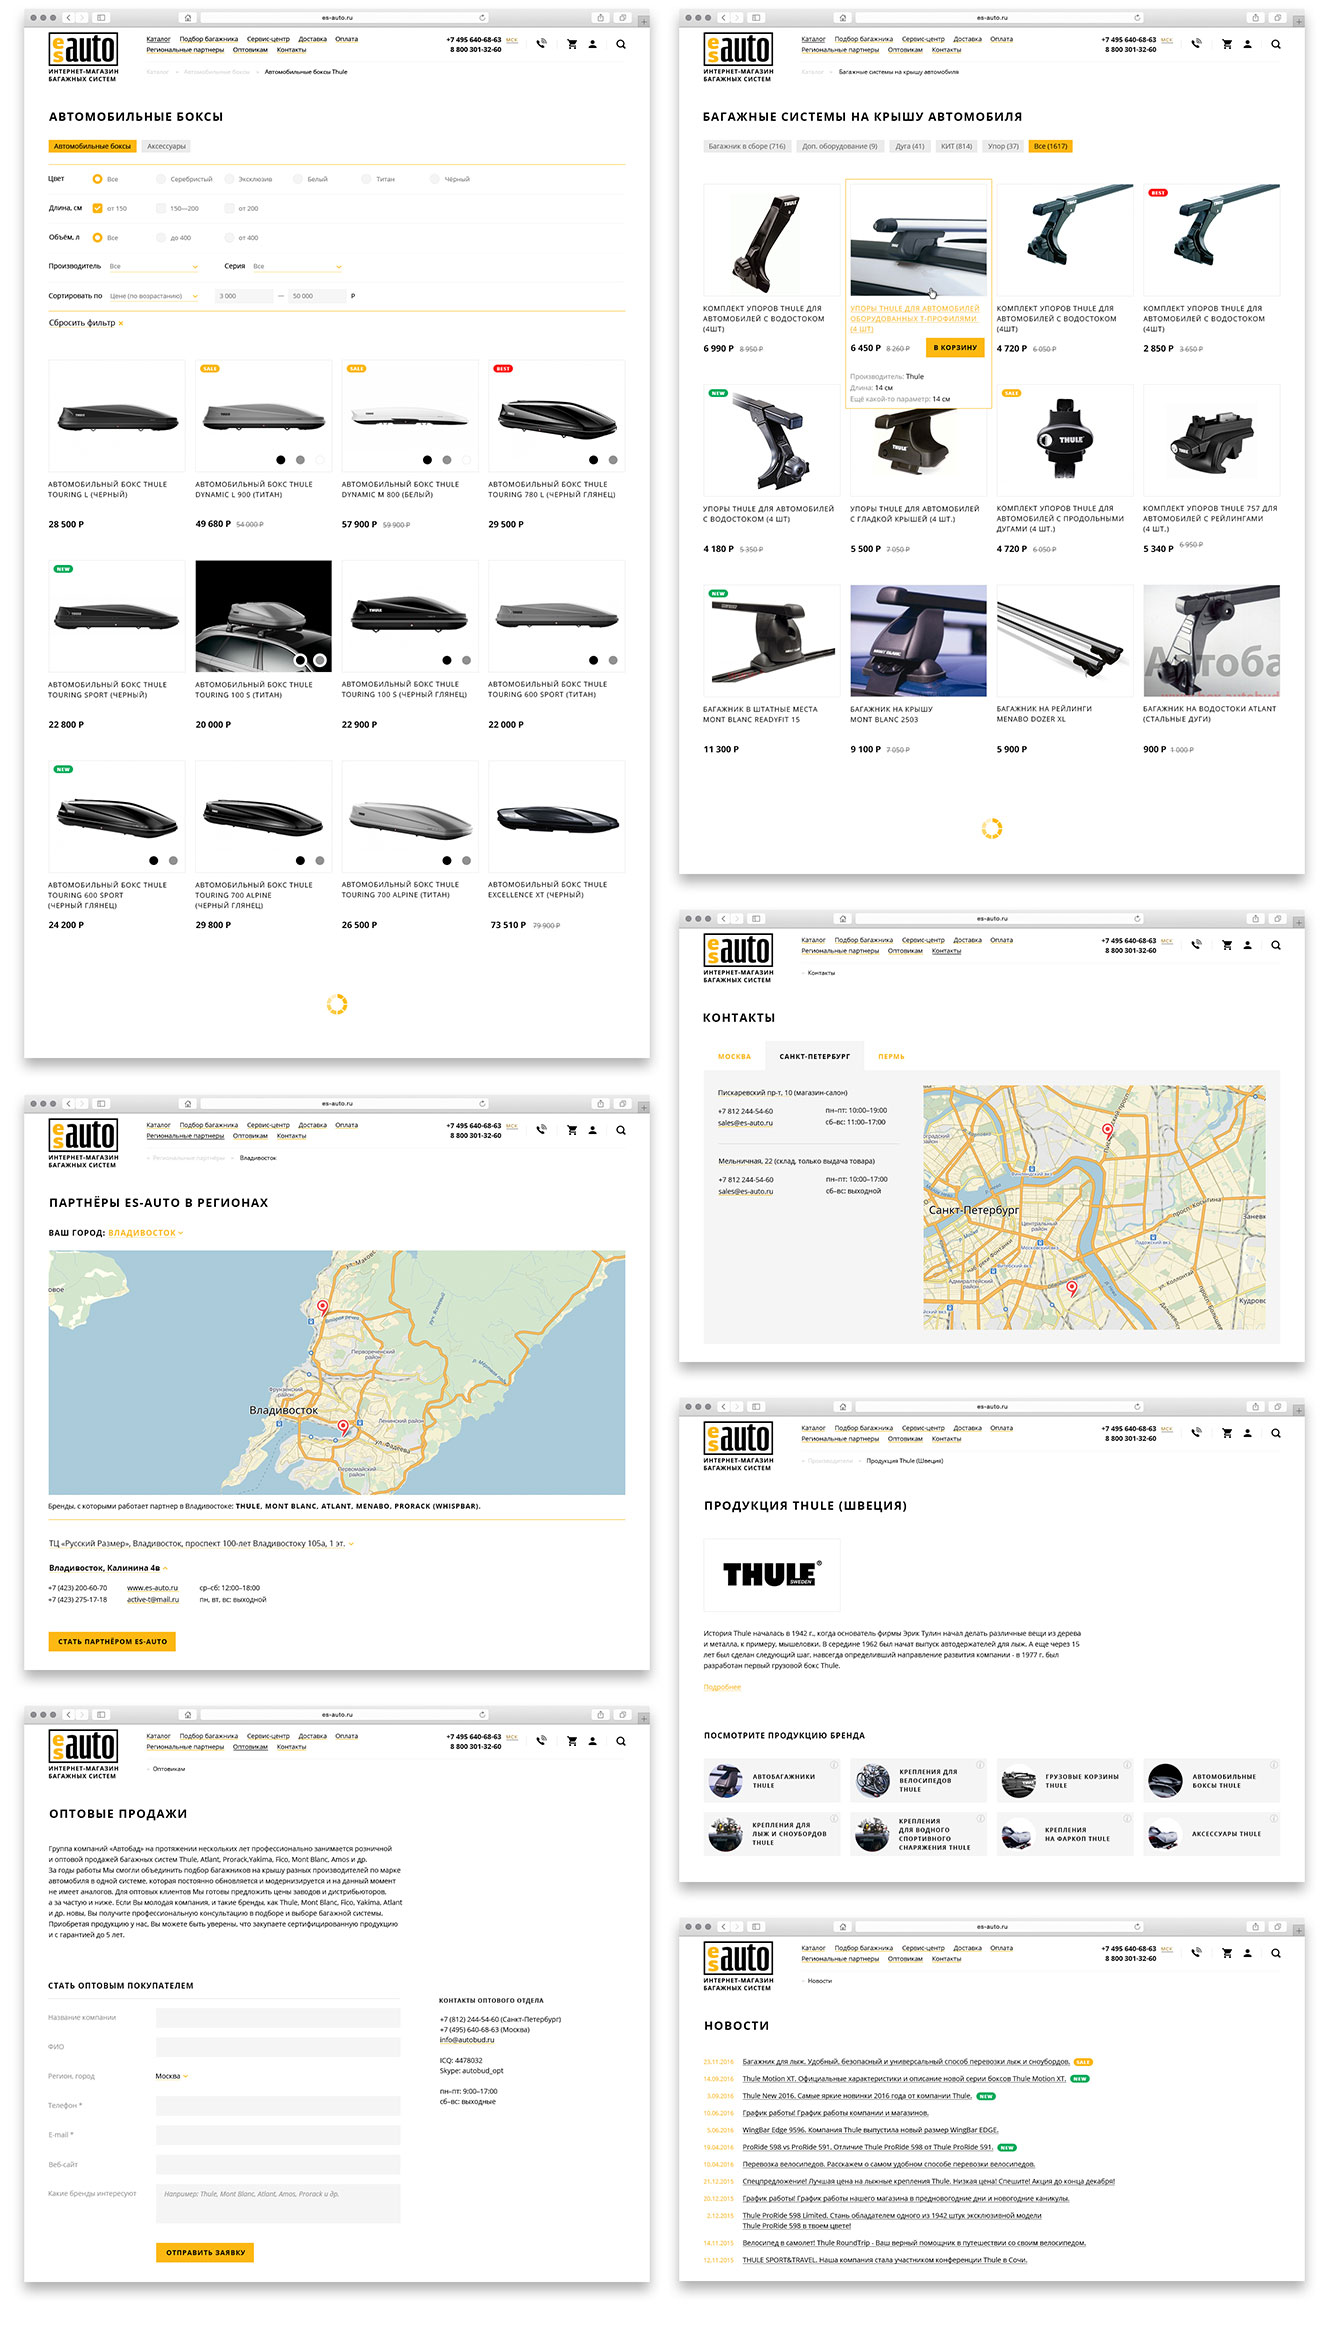Select Аксессуары tab in Автомобильные боксы
The width and height of the screenshot is (1330, 2332).
click(167, 146)
